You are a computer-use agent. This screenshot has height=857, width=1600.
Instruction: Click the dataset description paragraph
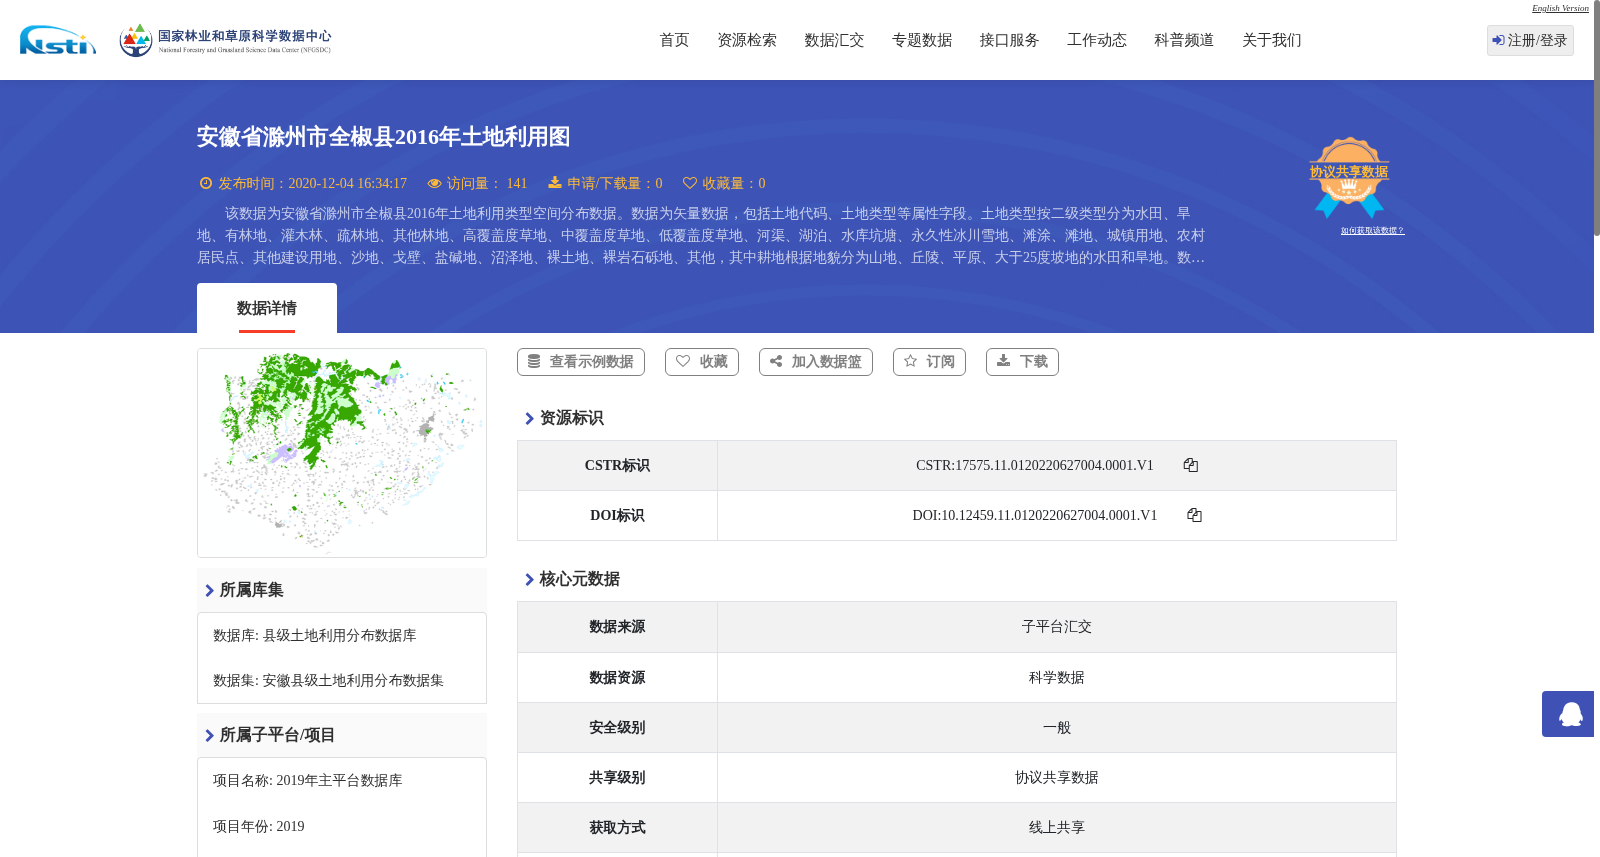pos(701,236)
